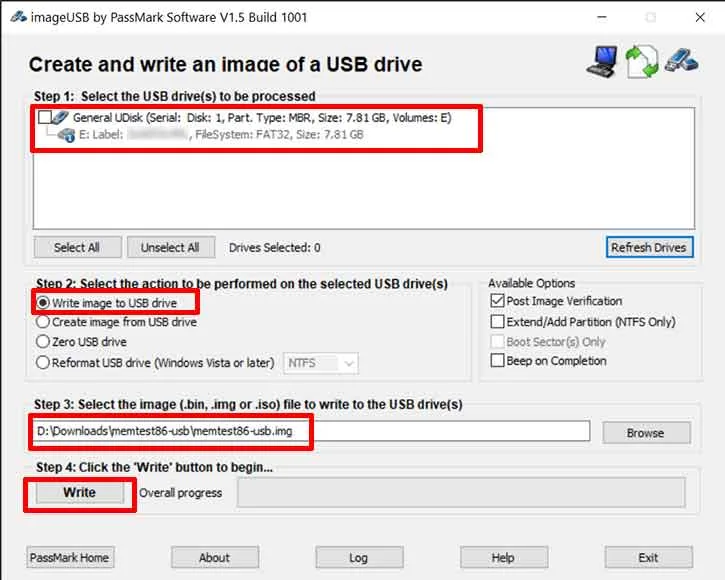Toggle Boot Sector(s) Only checkbox
The width and height of the screenshot is (725, 580).
[x=497, y=342]
